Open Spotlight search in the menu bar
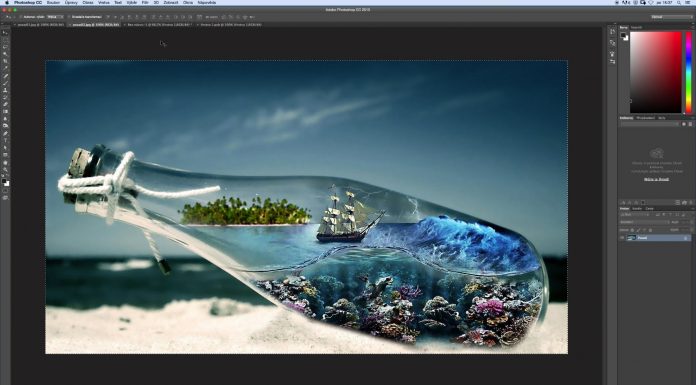This screenshot has height=385, width=696. (679, 3)
